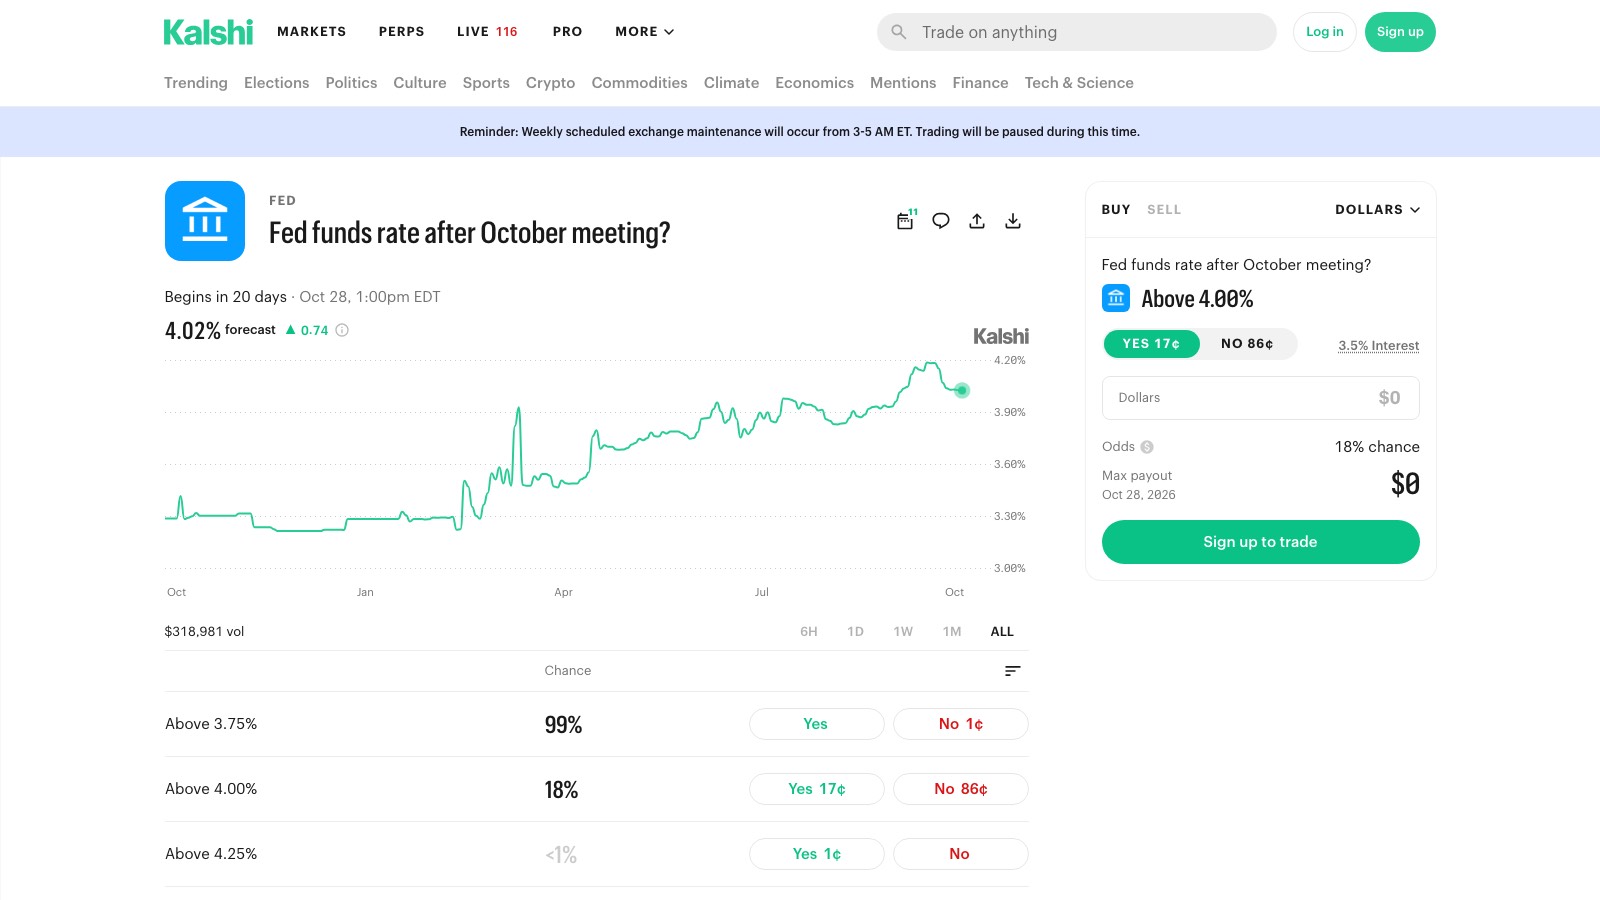Open the Commodities category
This screenshot has height=900, width=1600.
click(x=639, y=83)
